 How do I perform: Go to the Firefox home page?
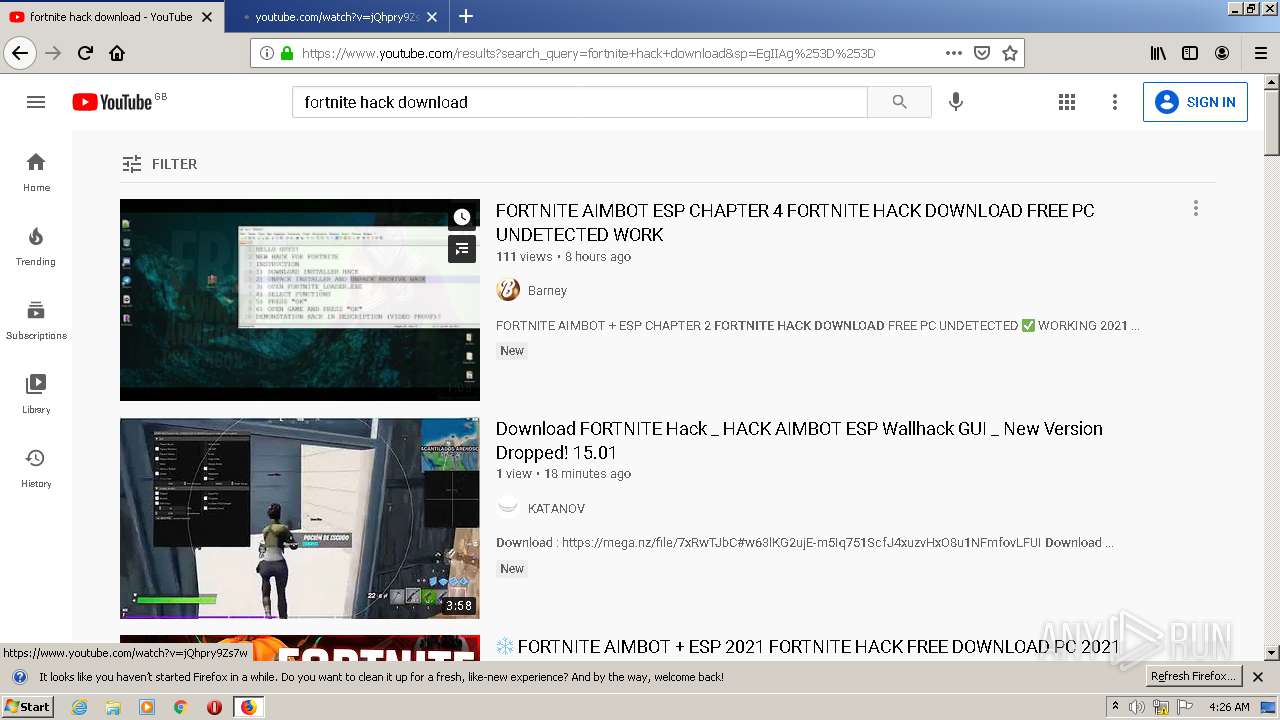coord(117,53)
